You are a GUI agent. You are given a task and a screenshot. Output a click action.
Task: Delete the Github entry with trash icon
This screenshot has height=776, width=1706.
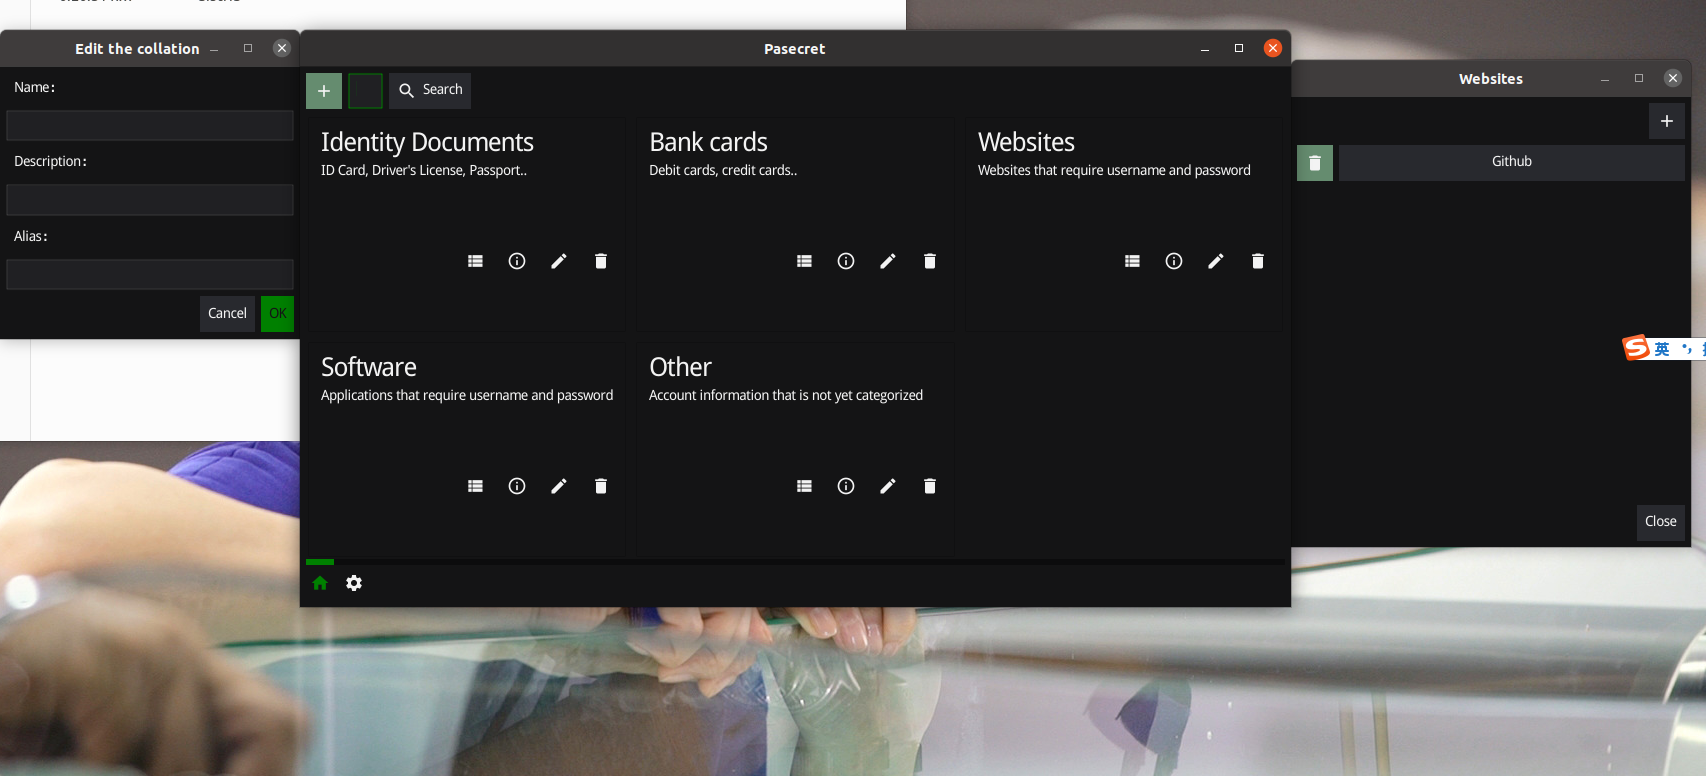tap(1315, 163)
